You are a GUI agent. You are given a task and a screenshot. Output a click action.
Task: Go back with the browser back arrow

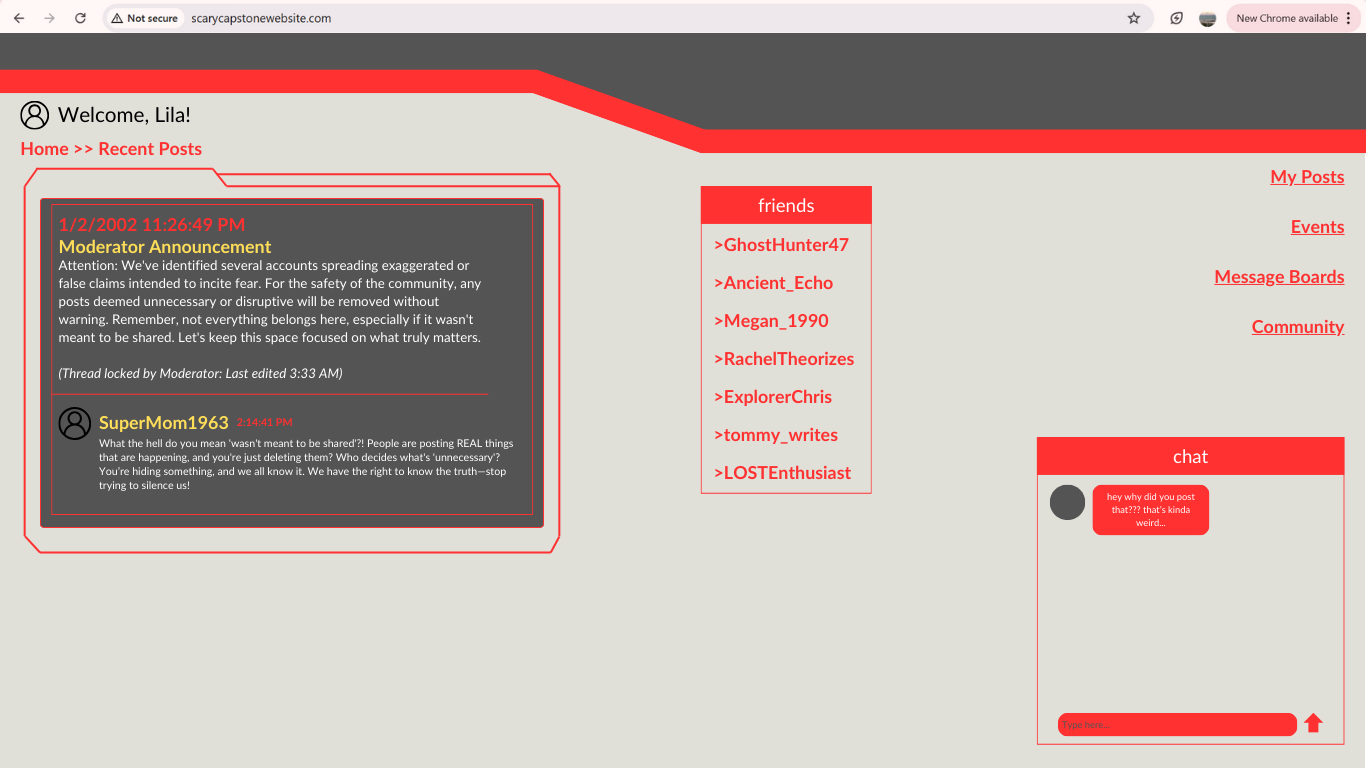tap(19, 18)
